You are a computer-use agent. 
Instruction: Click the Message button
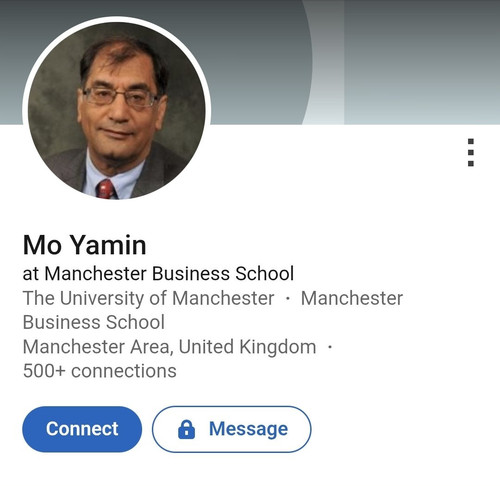click(232, 429)
